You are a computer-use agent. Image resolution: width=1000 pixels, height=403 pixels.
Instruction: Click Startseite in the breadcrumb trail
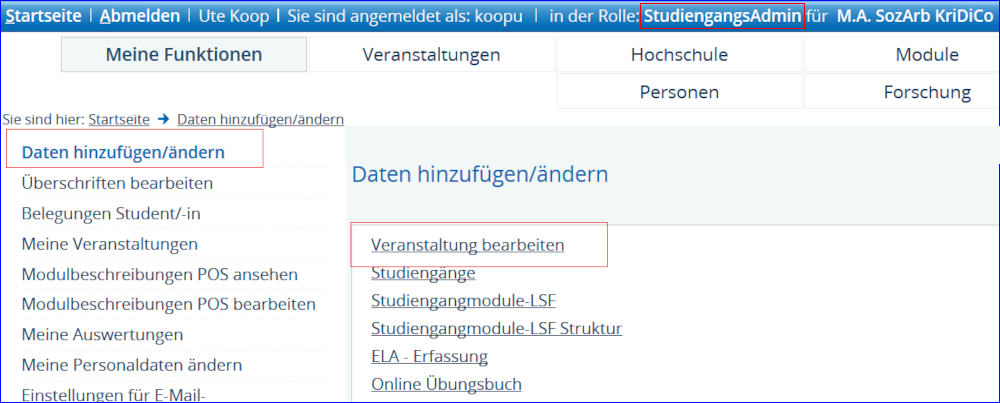(x=119, y=120)
